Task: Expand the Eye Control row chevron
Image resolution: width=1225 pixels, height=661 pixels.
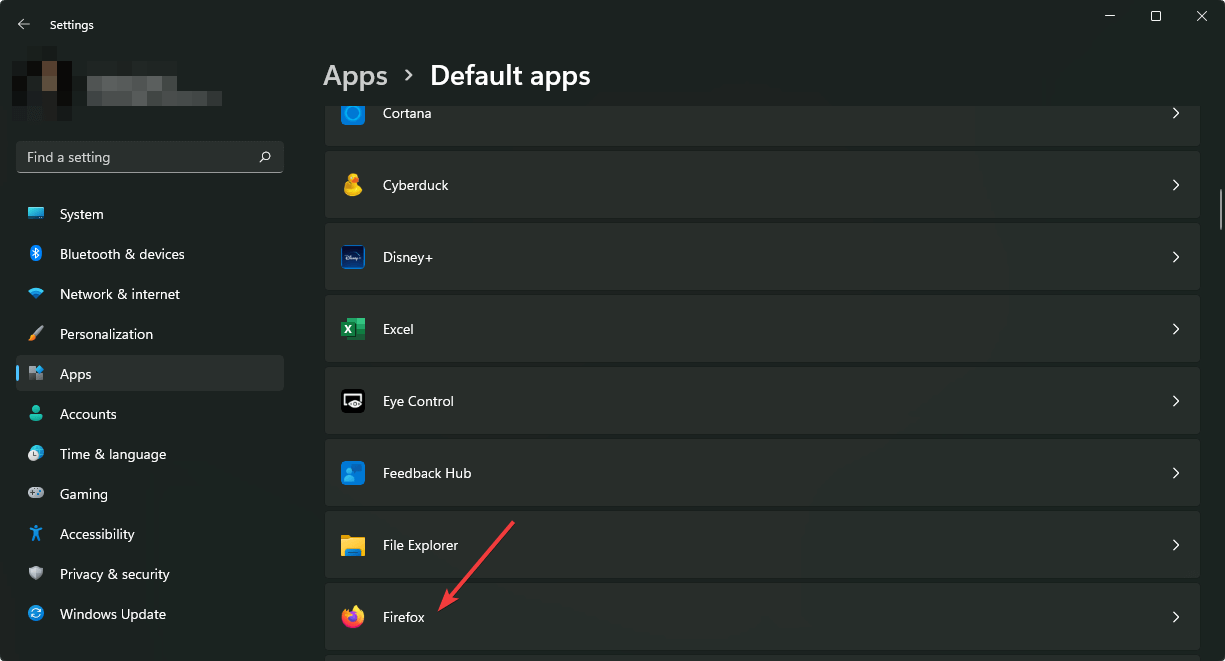Action: pos(1176,401)
